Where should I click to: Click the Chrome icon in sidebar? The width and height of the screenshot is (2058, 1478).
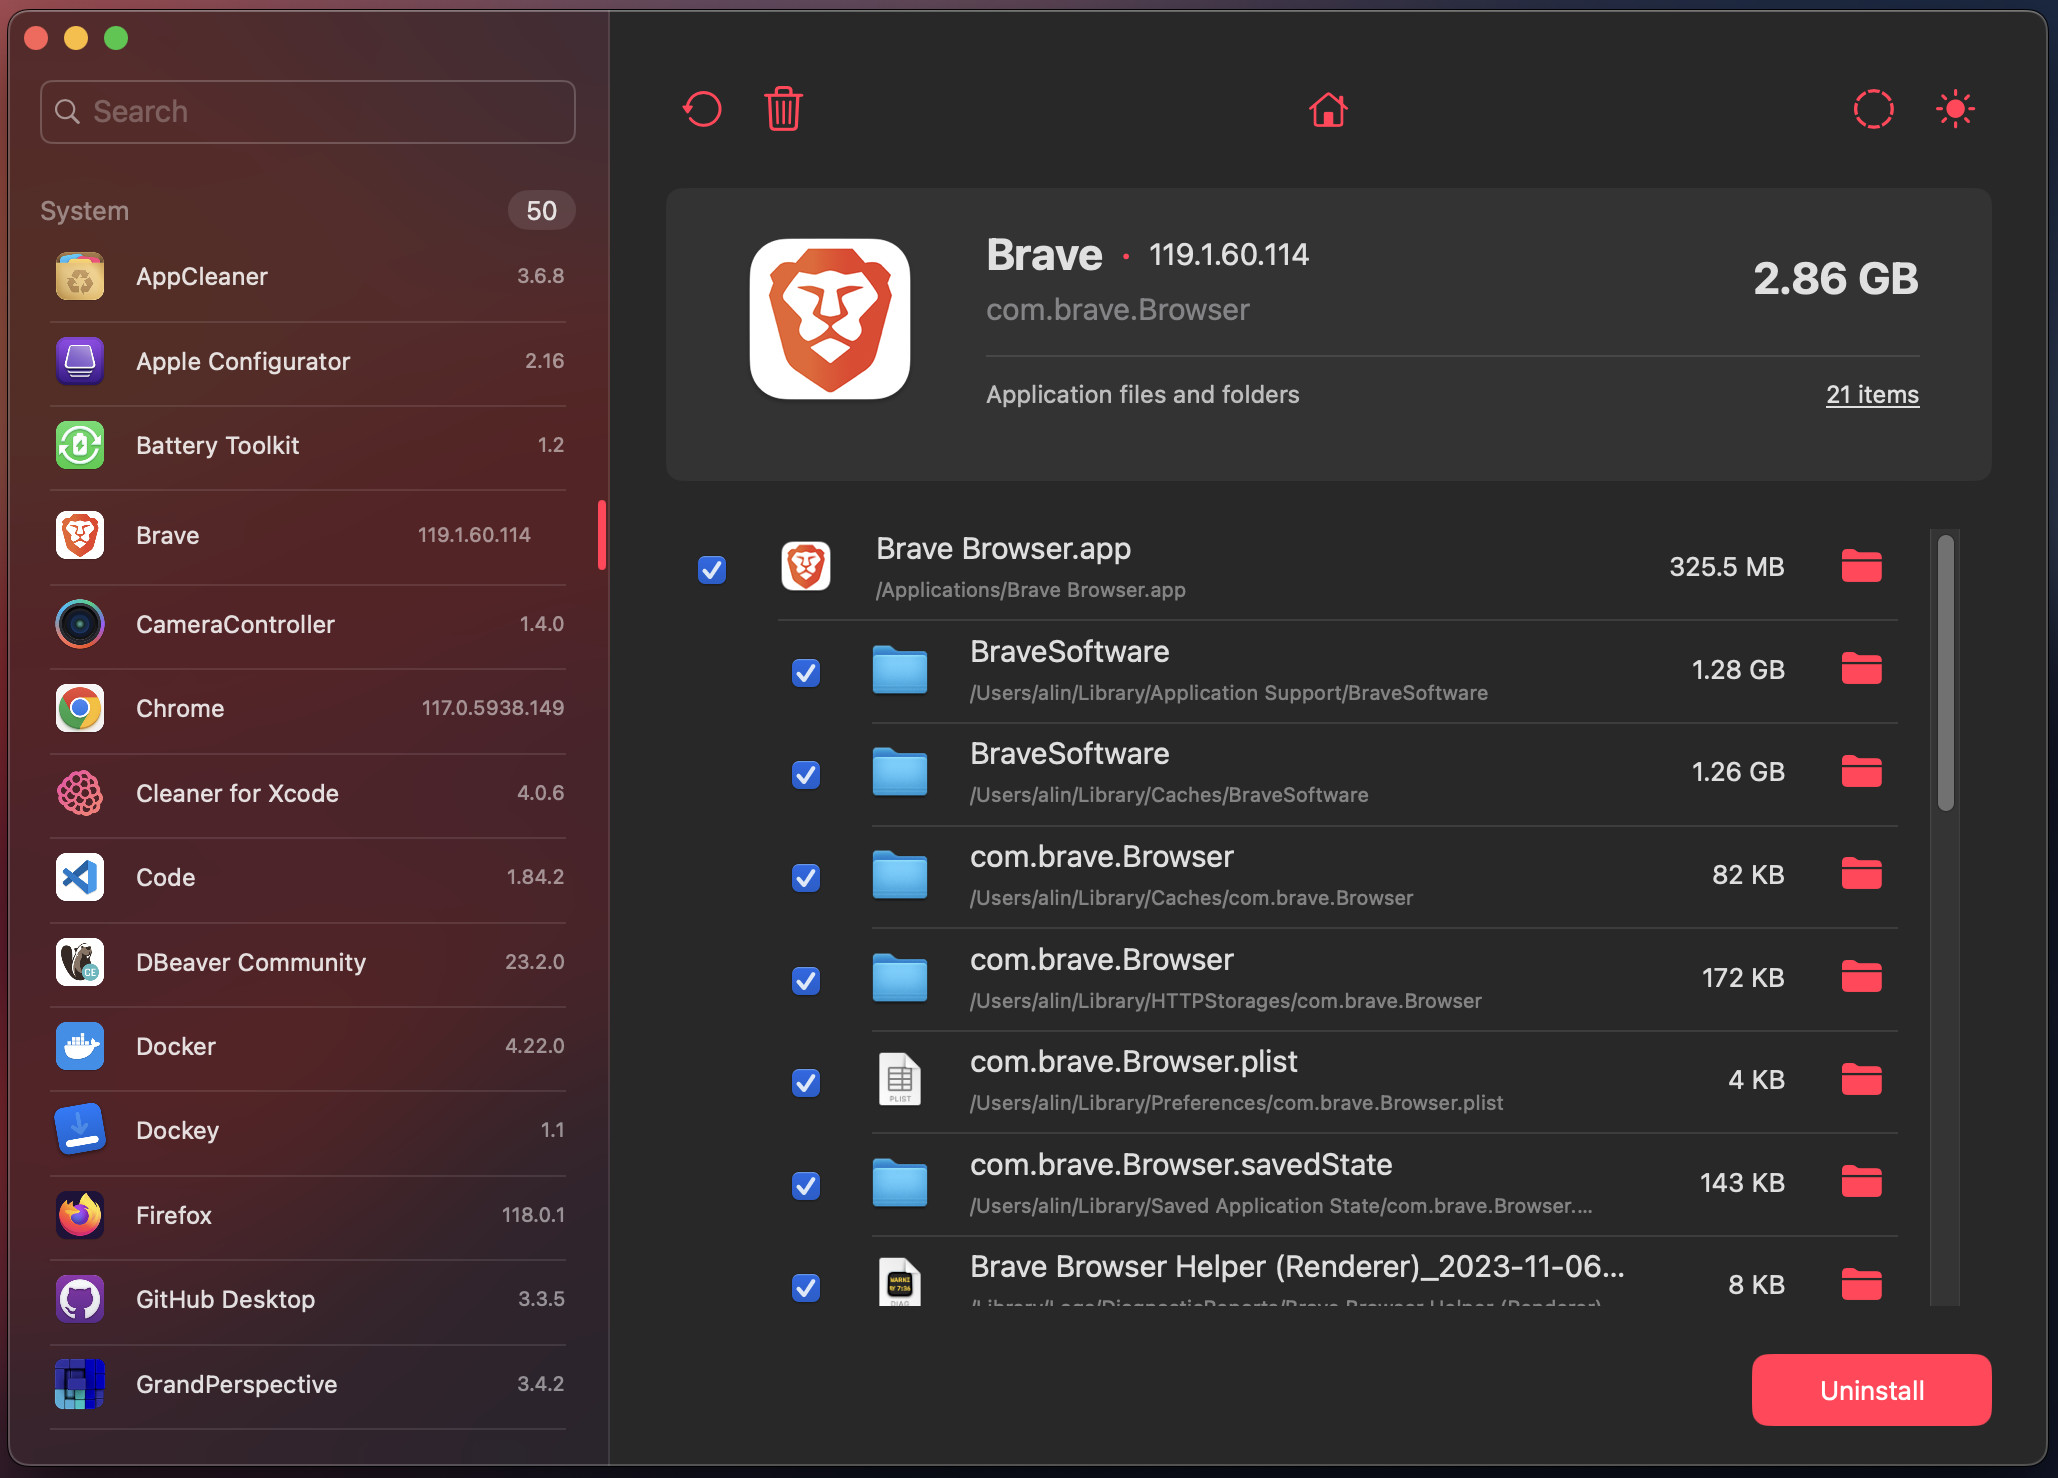(x=80, y=708)
